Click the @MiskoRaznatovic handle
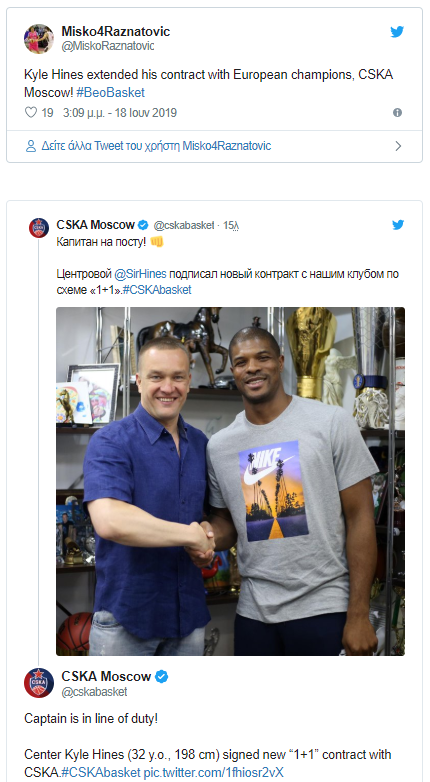 (108, 46)
